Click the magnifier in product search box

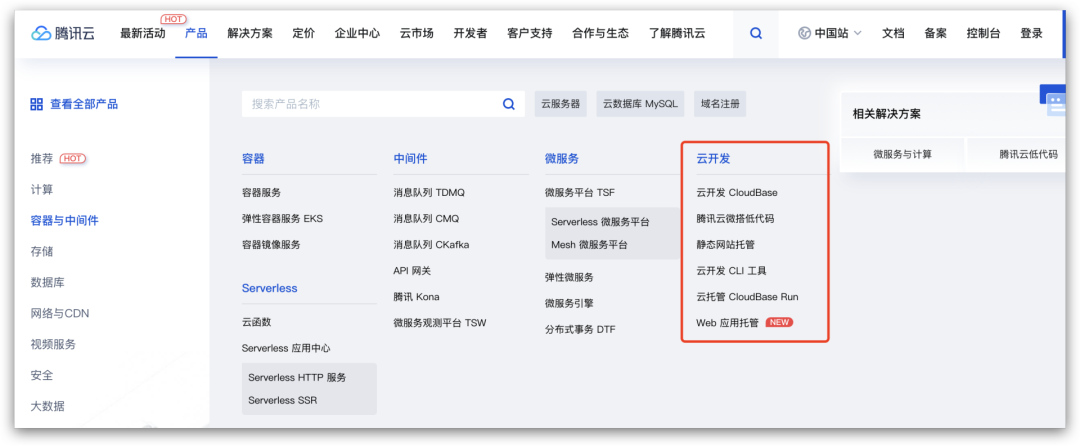click(508, 104)
